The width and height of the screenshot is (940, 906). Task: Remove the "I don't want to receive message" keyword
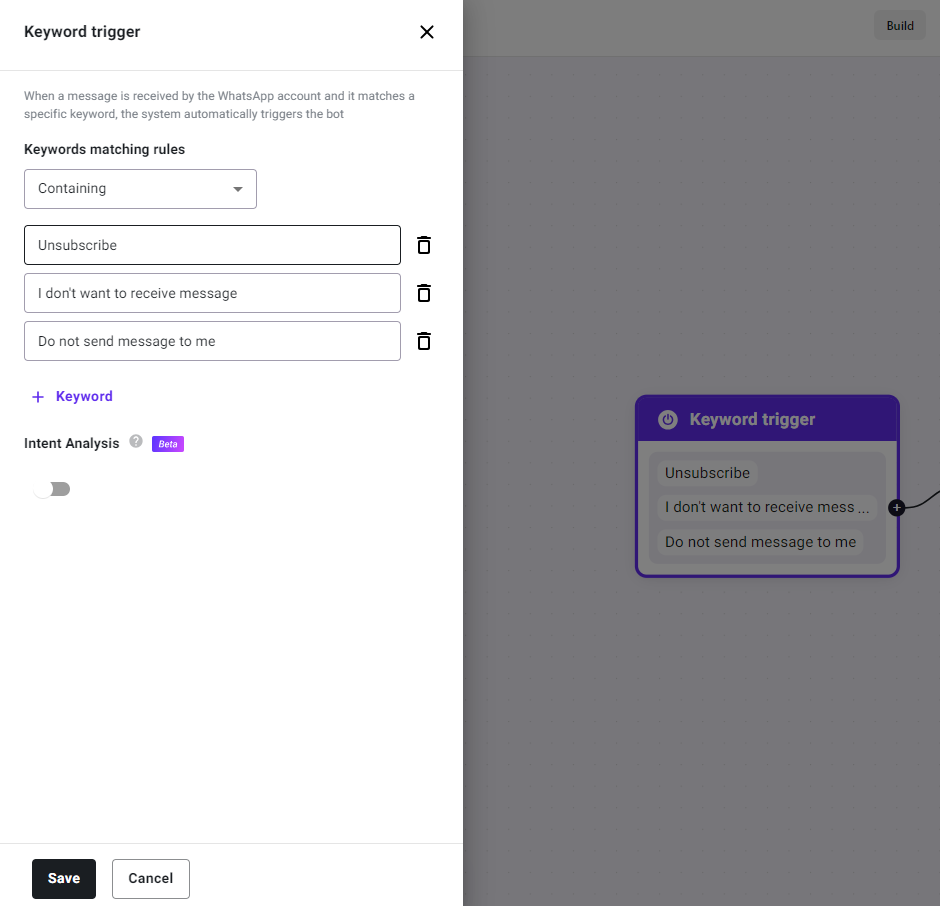[424, 293]
